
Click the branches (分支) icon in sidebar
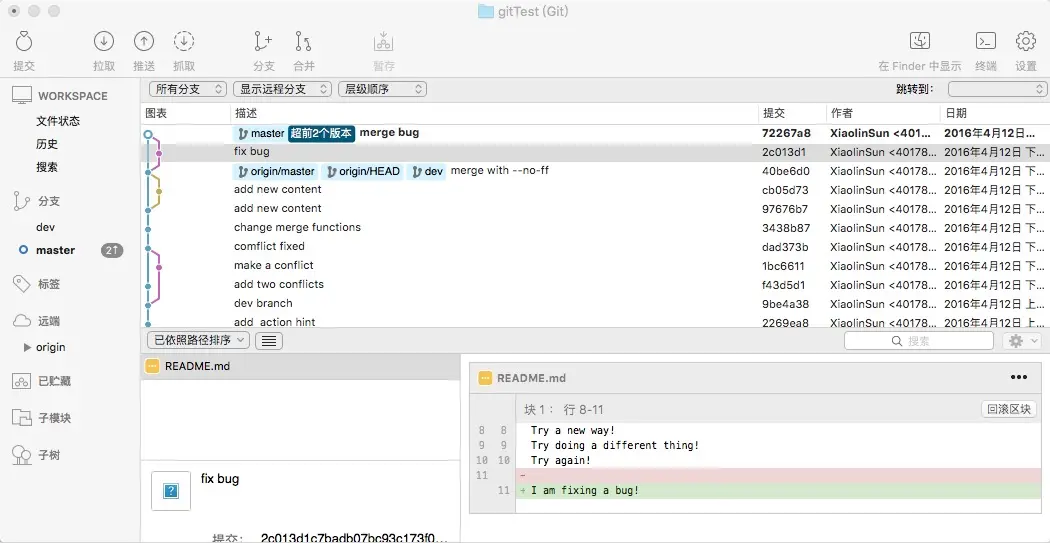click(22, 201)
